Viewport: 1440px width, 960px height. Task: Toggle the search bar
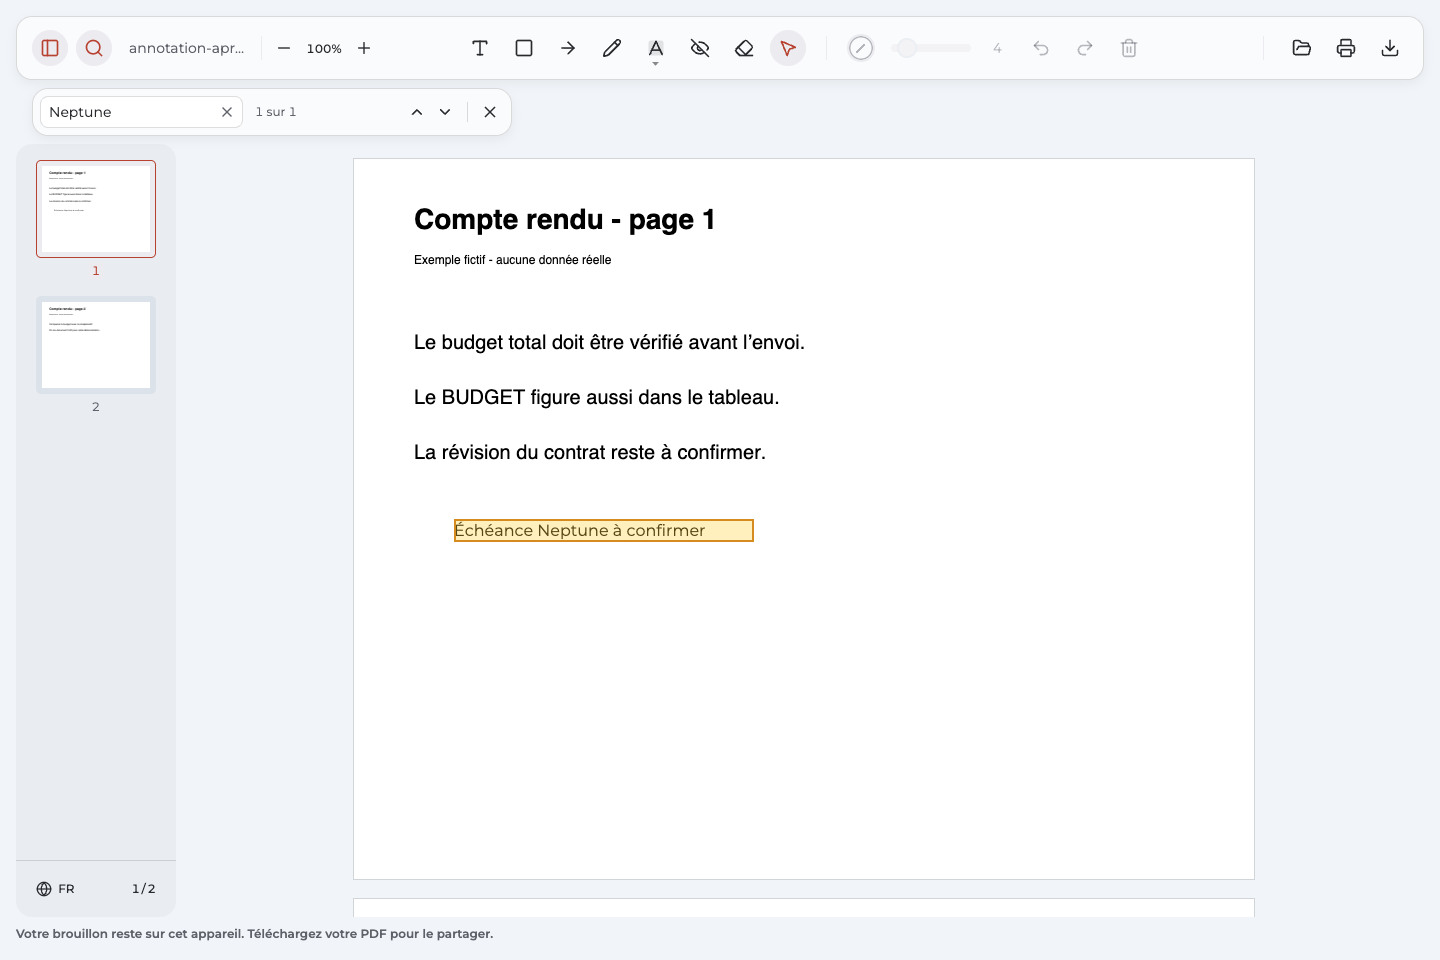tap(94, 48)
